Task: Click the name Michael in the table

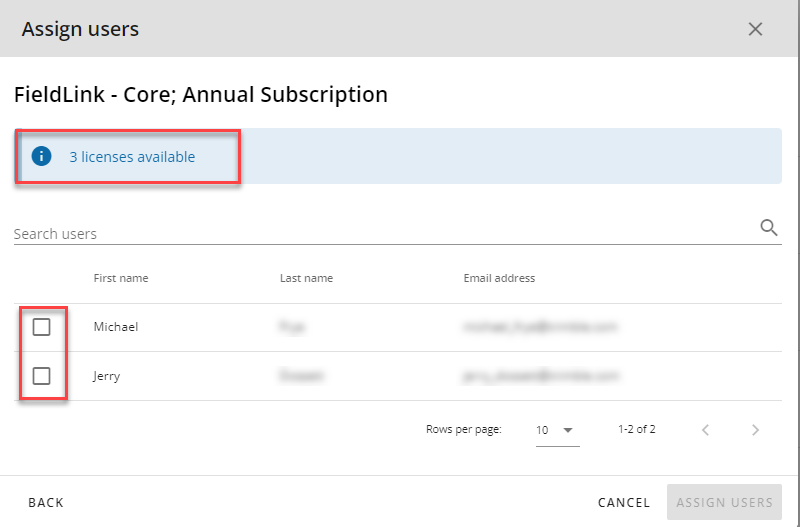Action: 116,327
